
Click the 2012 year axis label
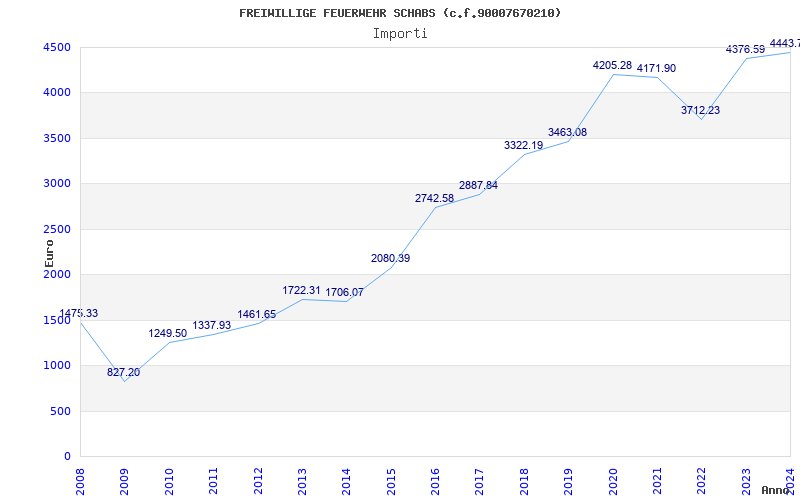click(258, 480)
